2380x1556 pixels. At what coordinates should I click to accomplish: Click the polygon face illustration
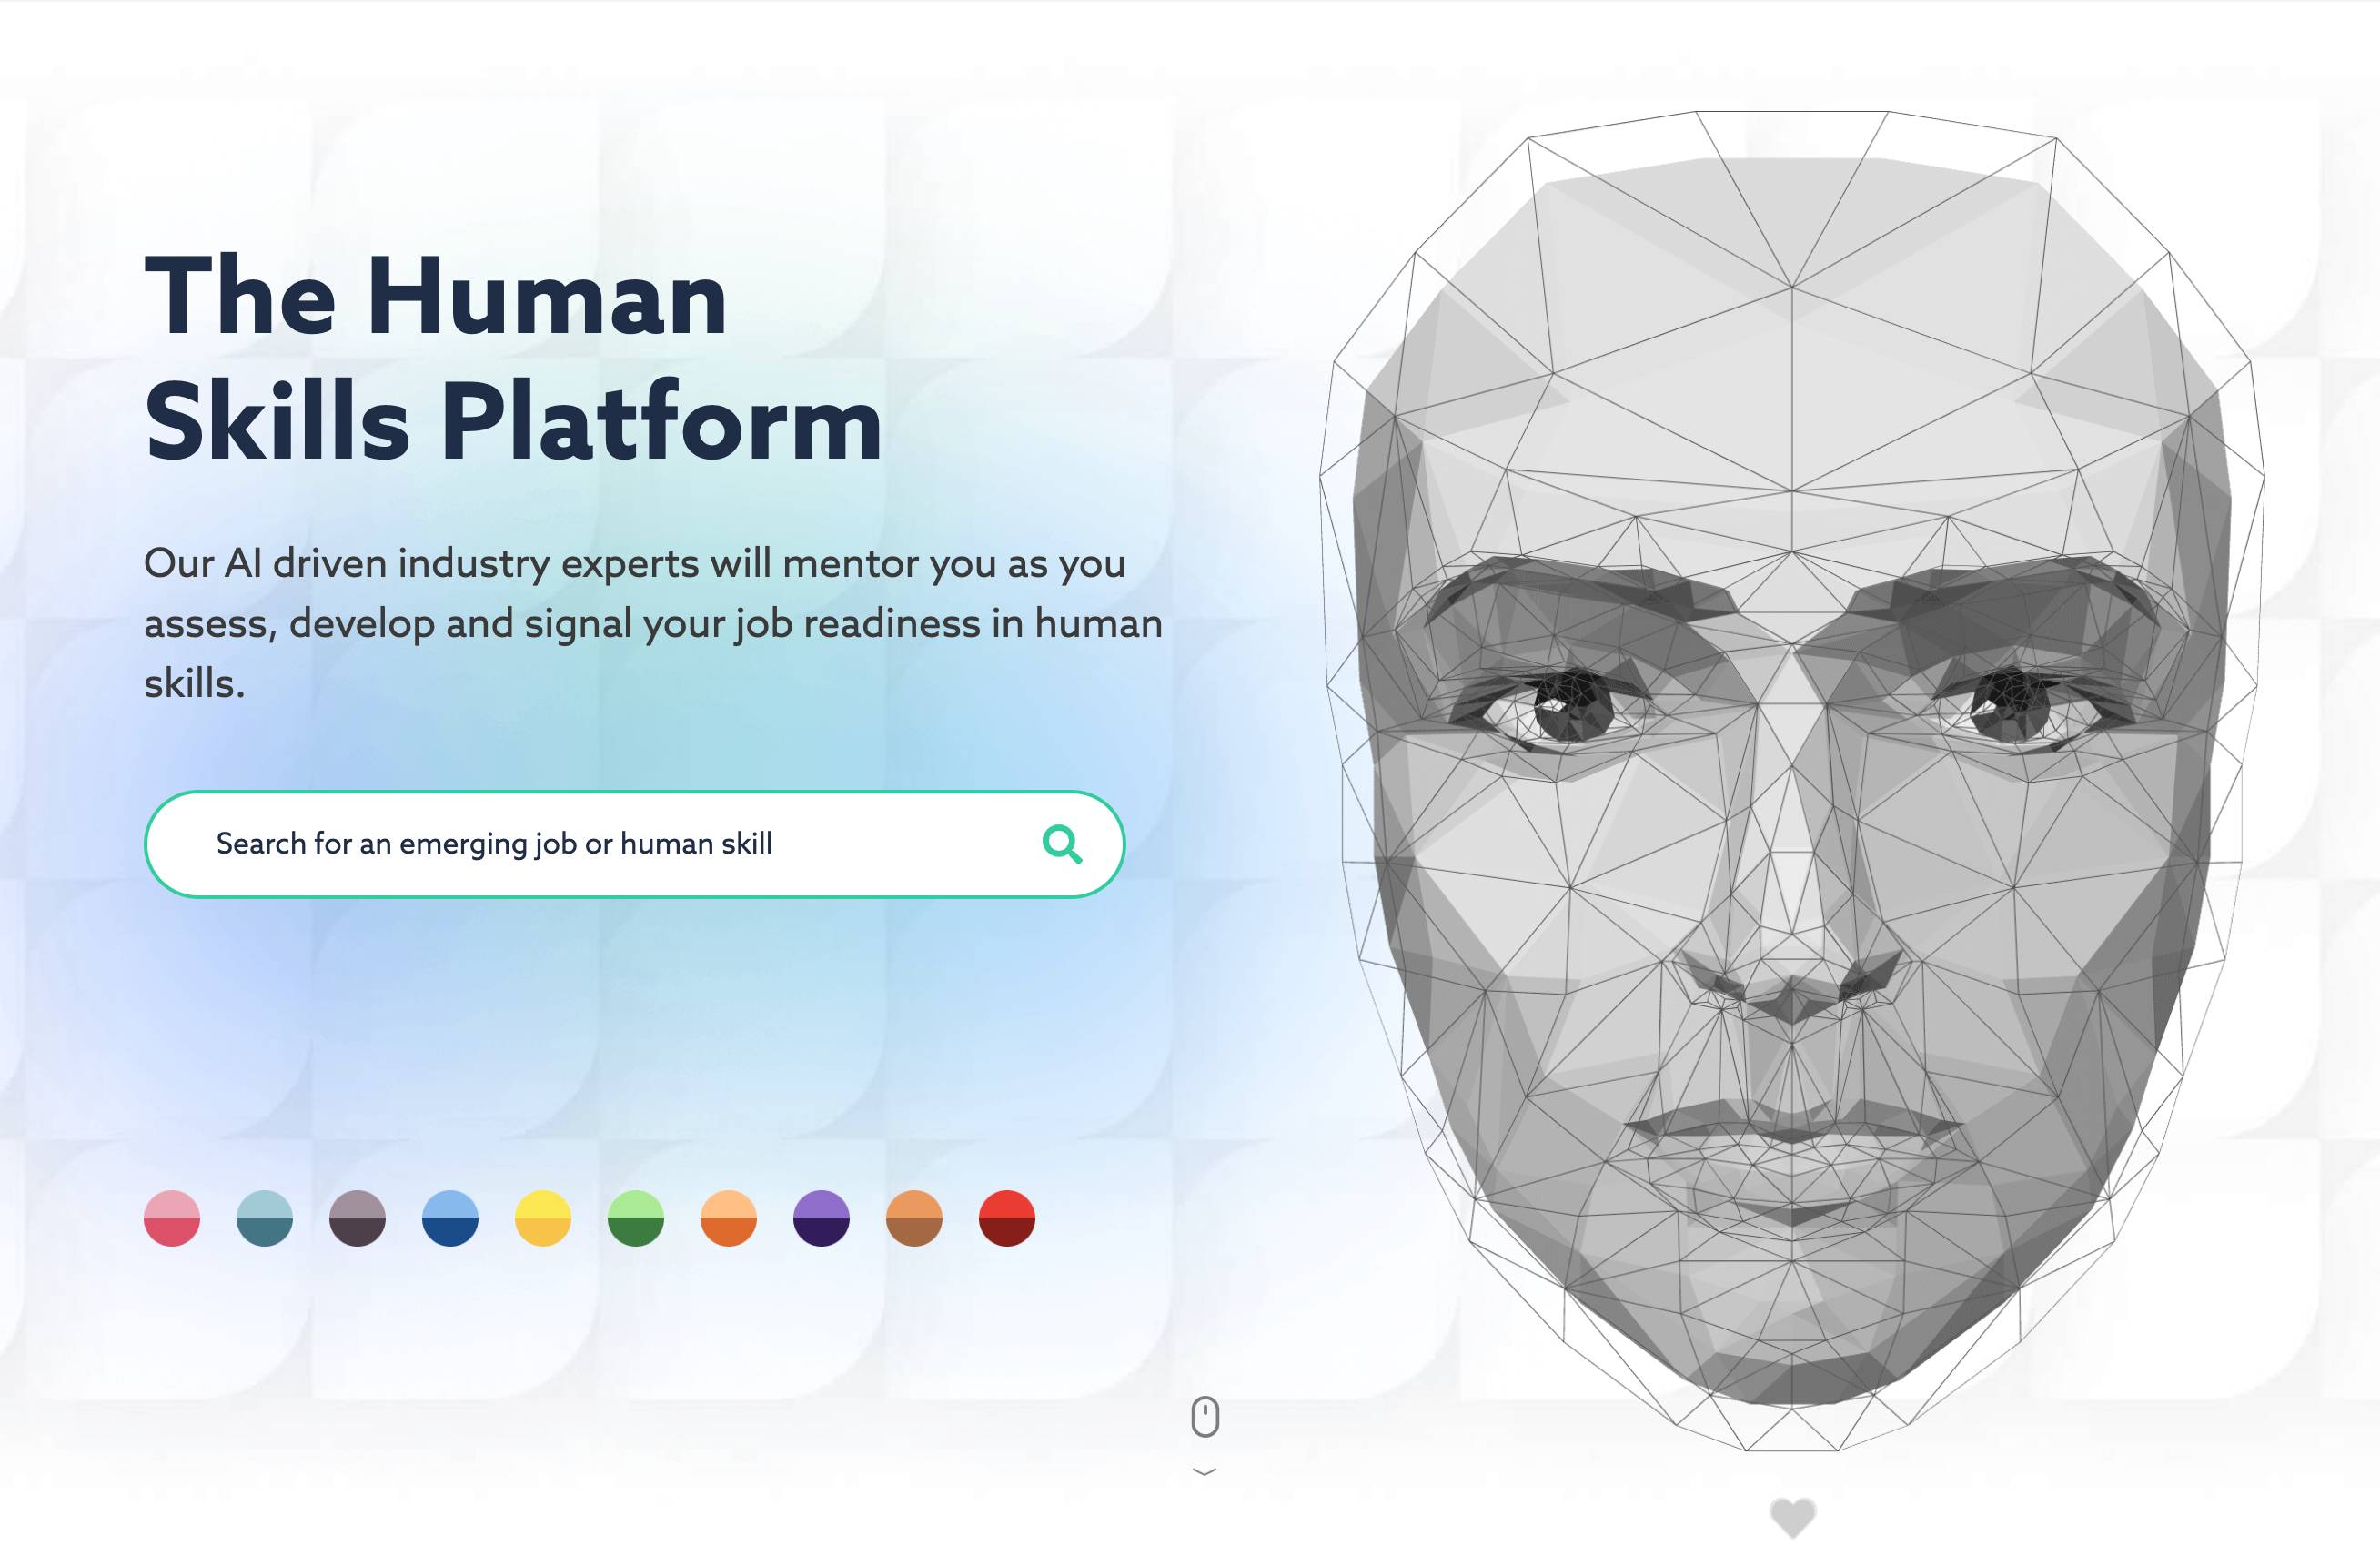coord(1792,780)
